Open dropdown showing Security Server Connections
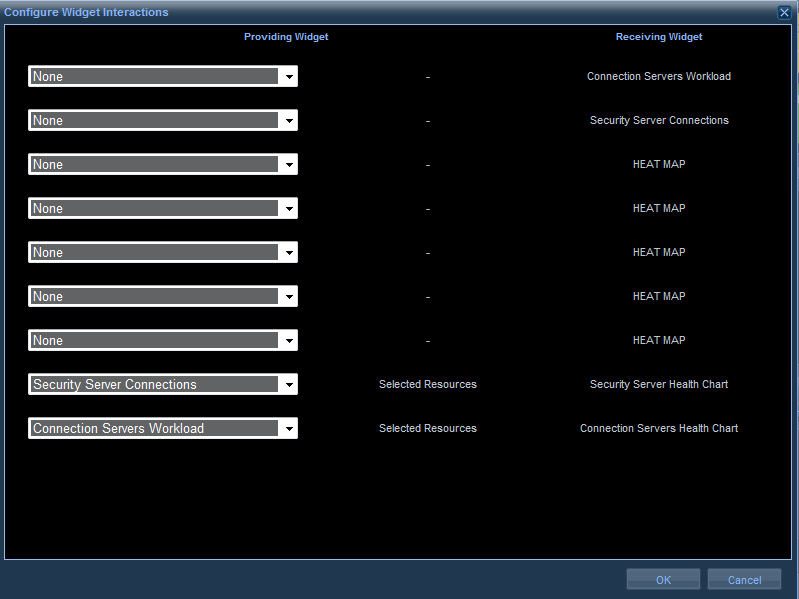 288,385
